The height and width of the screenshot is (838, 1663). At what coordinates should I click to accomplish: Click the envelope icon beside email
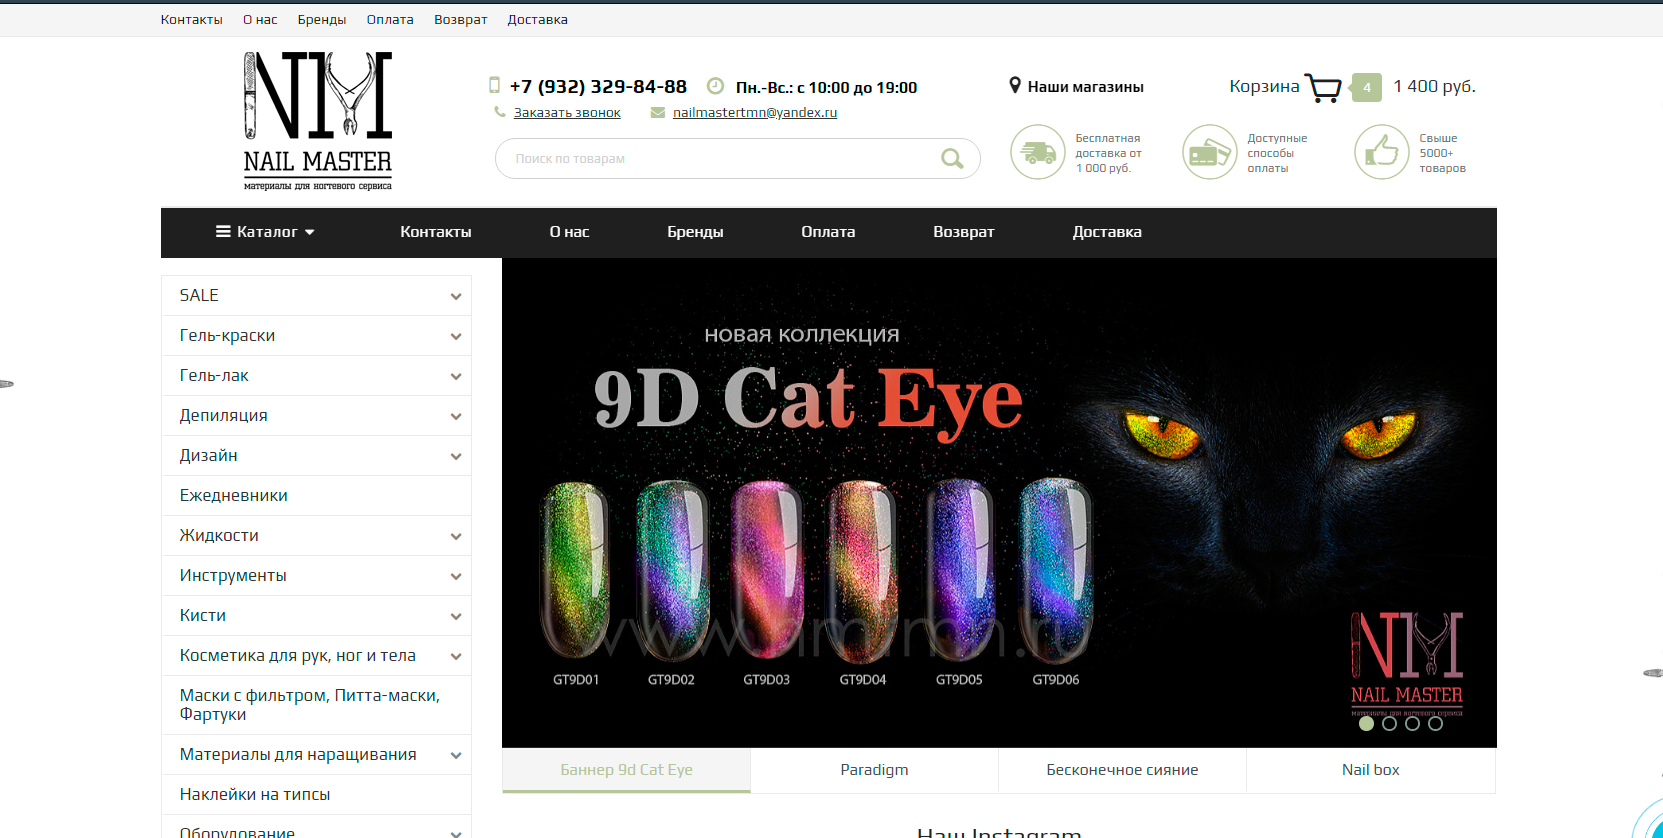[658, 112]
